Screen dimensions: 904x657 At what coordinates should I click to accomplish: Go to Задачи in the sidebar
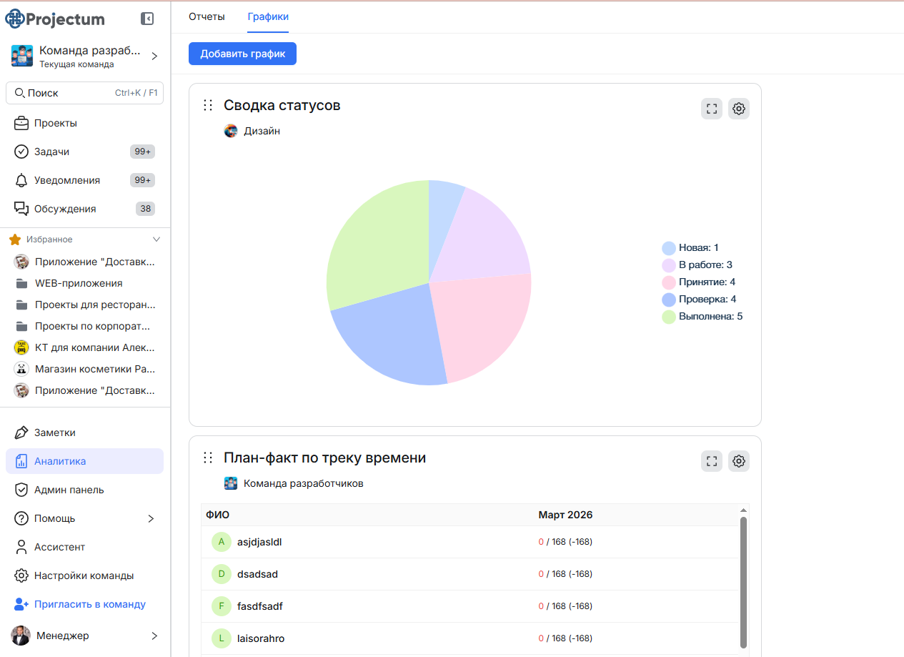click(85, 152)
